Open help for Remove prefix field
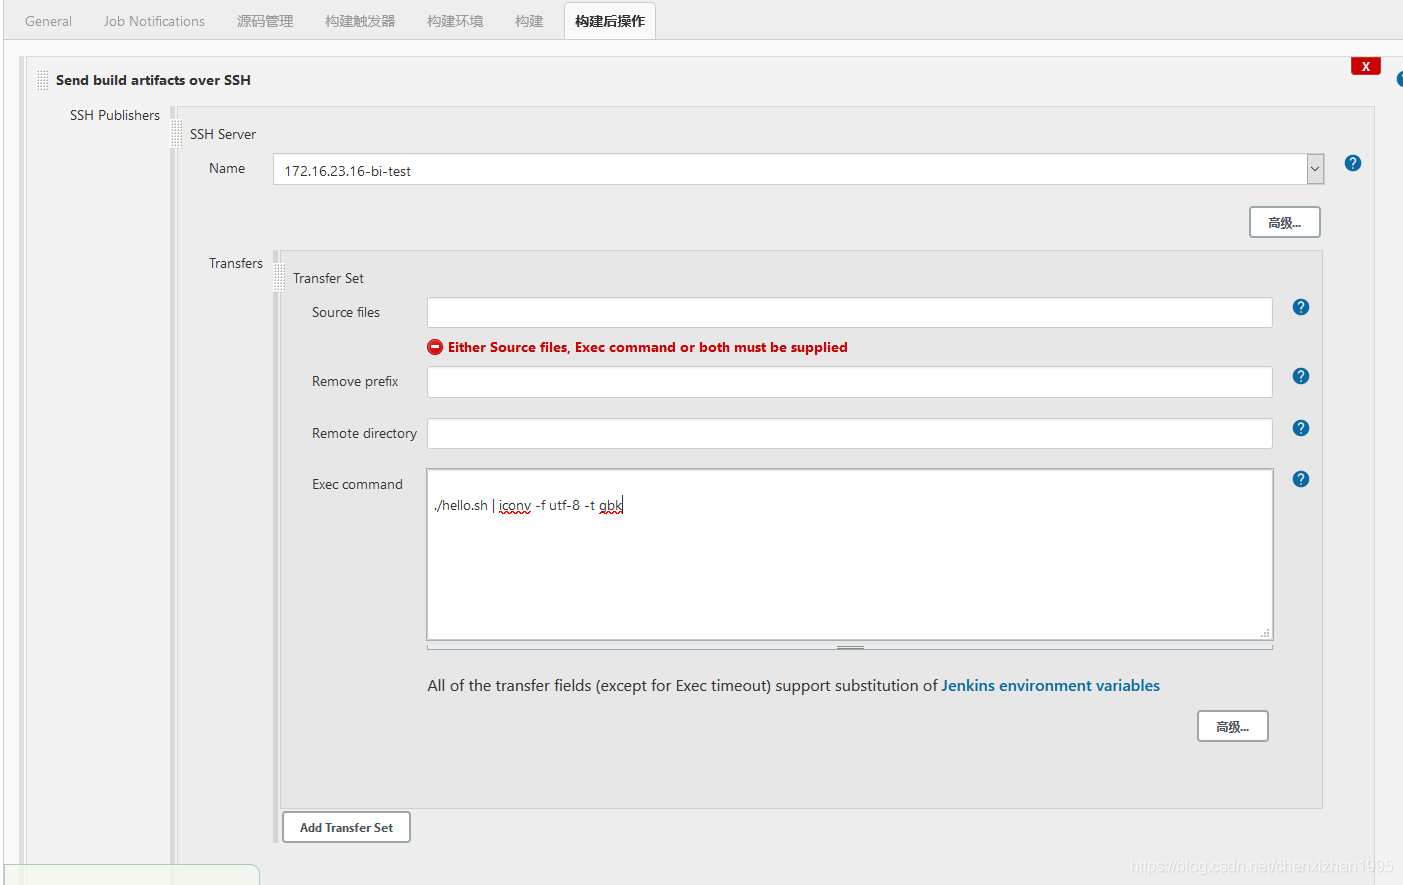 click(x=1300, y=376)
